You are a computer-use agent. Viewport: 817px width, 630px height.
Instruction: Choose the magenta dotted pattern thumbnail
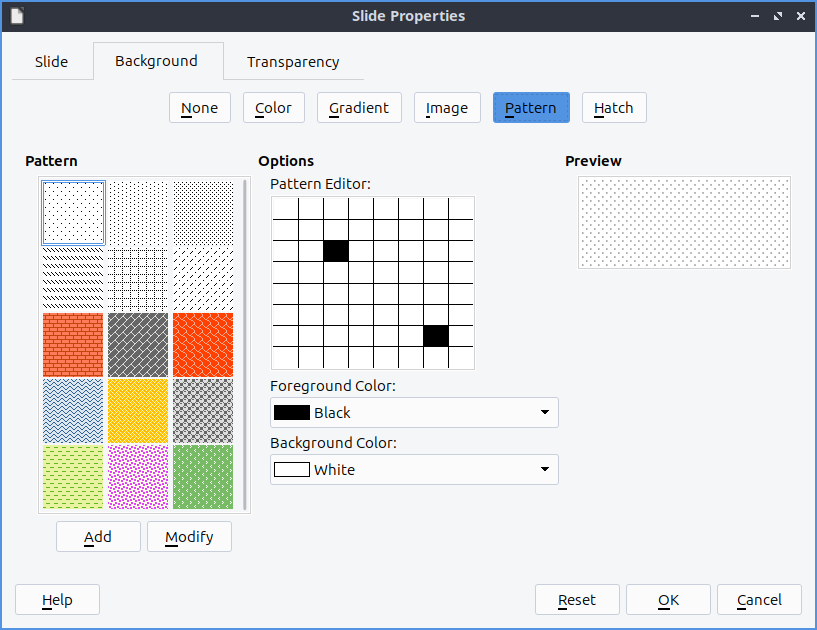137,476
